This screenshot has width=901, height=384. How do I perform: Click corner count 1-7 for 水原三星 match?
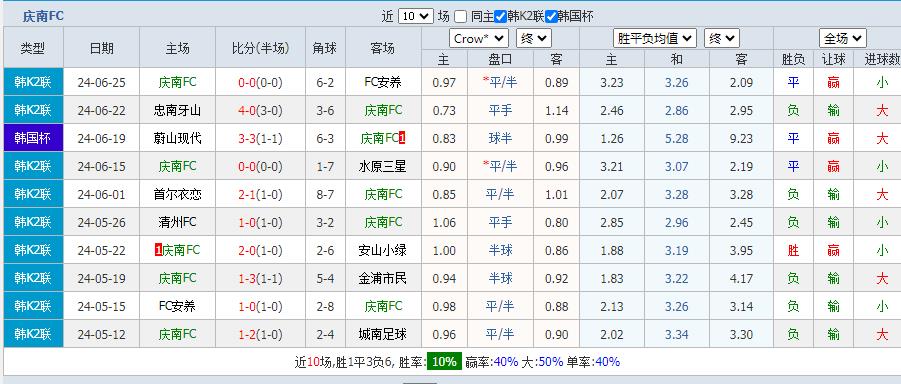[x=325, y=167]
